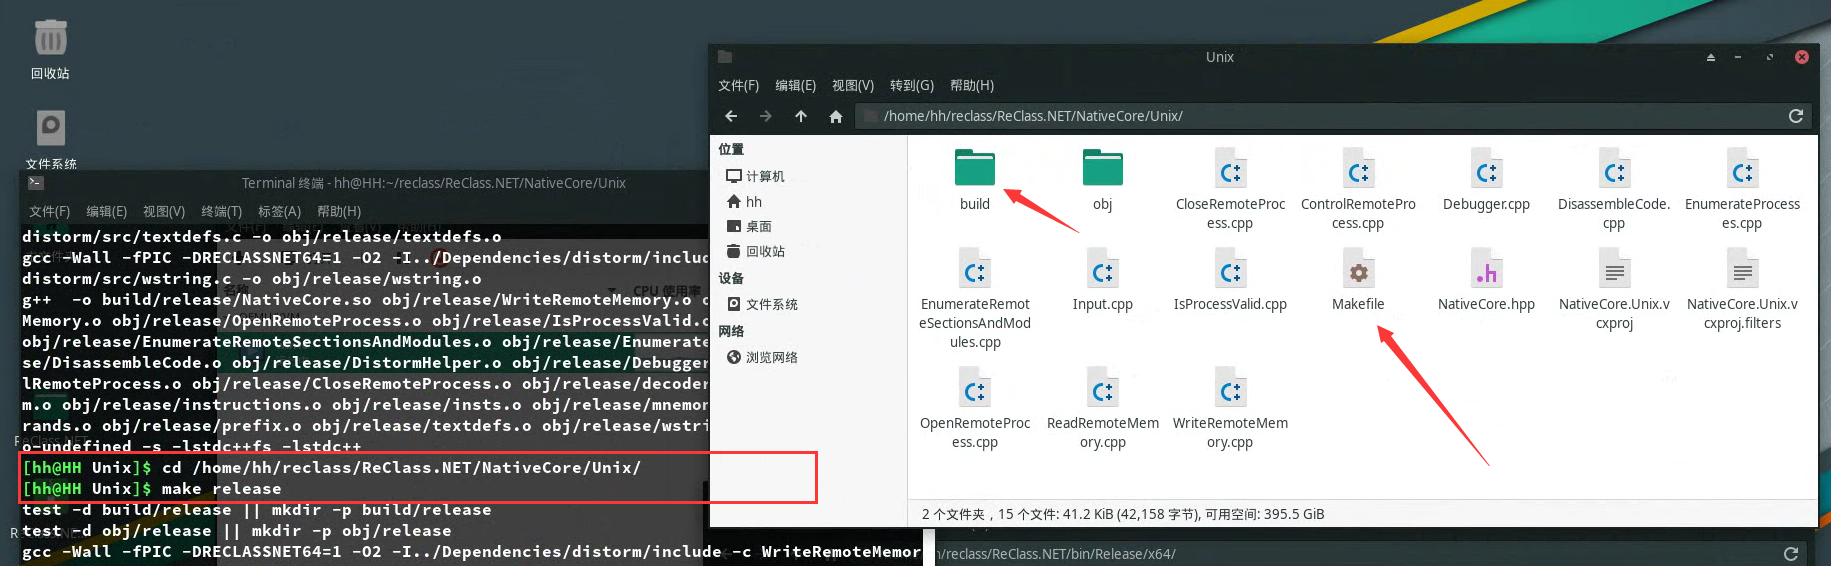Viewport: 1831px width, 566px height.
Task: Reload the Unix folder view
Action: tap(1796, 116)
